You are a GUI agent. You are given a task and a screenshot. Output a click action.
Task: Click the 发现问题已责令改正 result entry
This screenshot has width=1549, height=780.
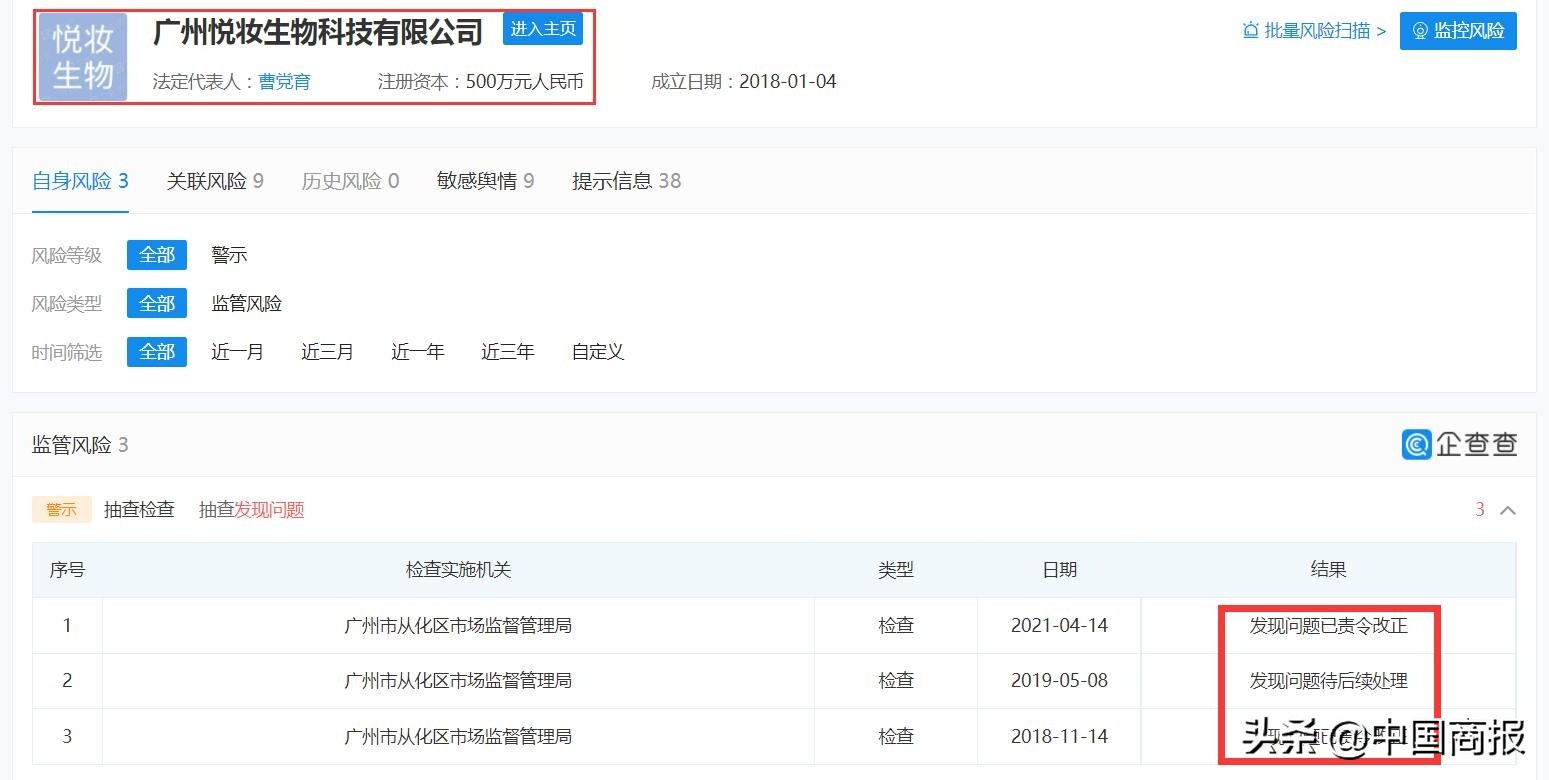click(x=1327, y=625)
